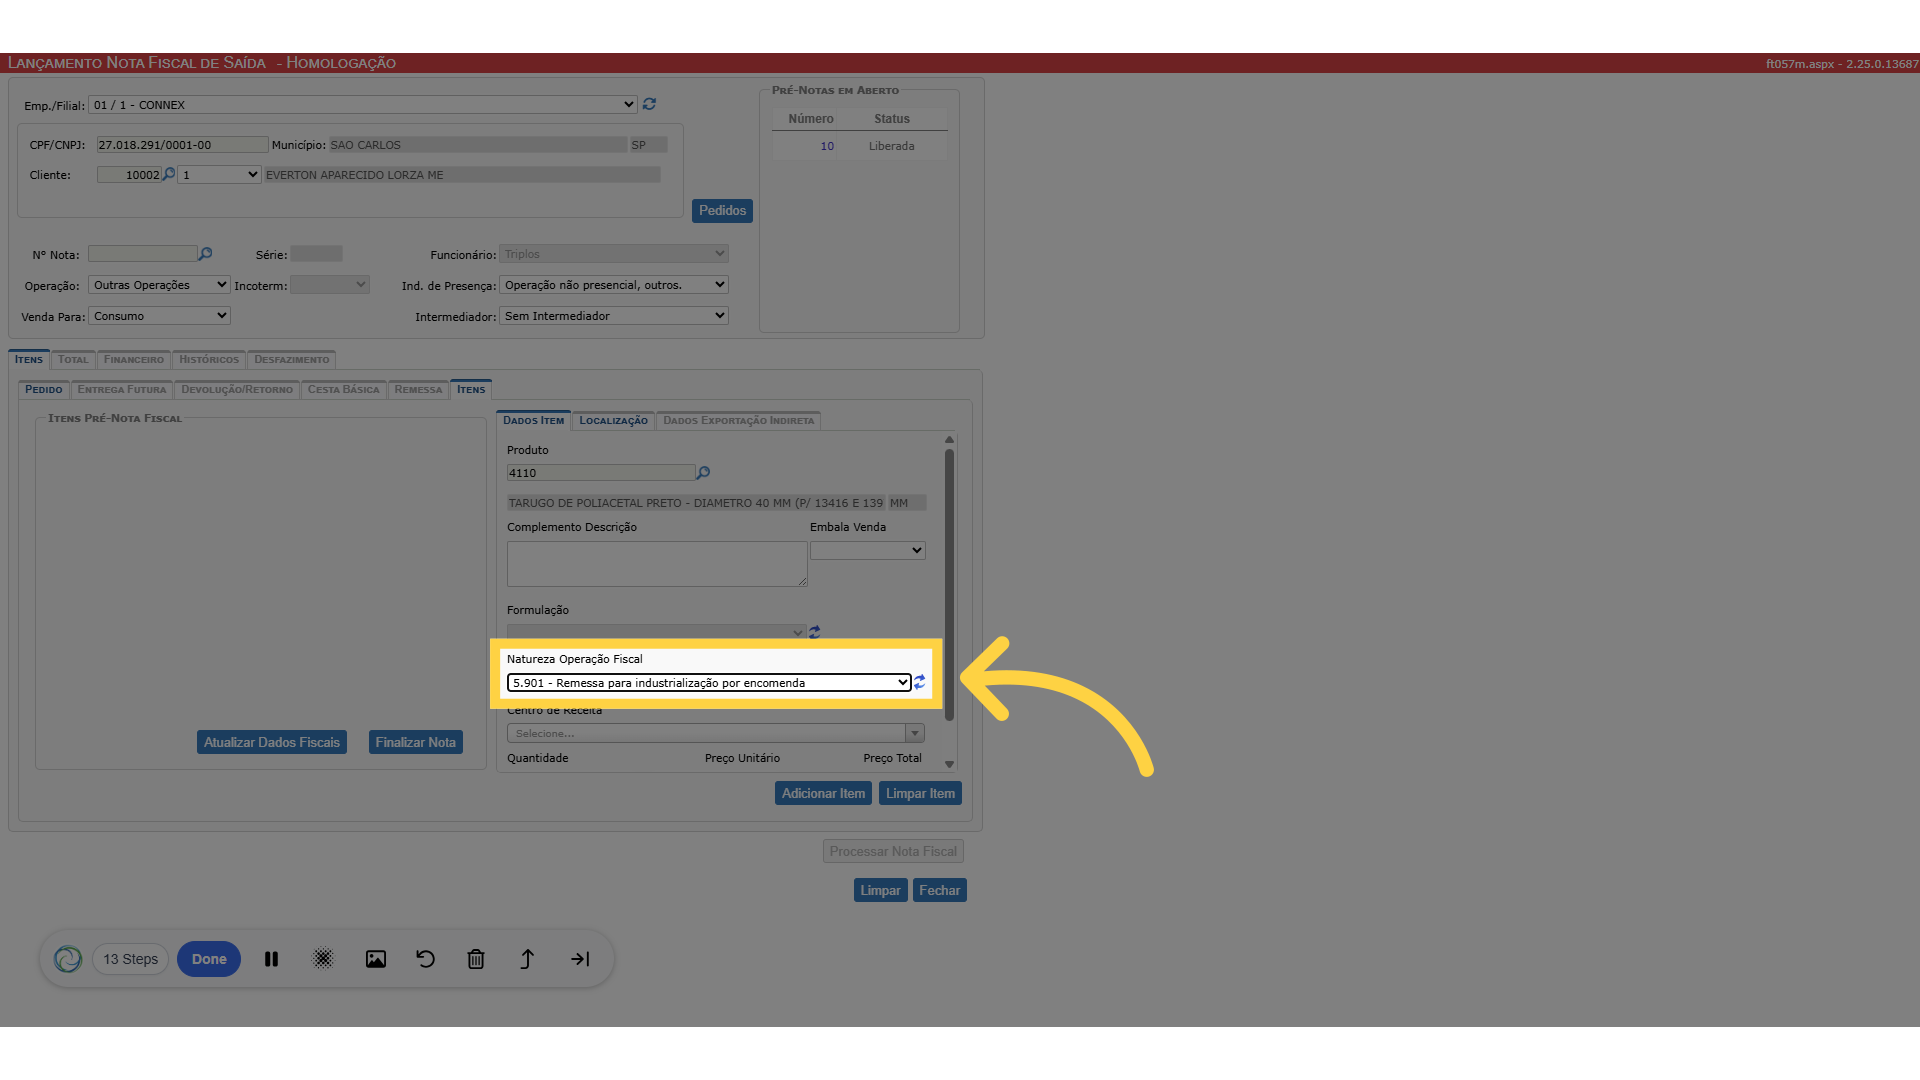
Task: Open the Incoterm dropdown
Action: coord(330,285)
